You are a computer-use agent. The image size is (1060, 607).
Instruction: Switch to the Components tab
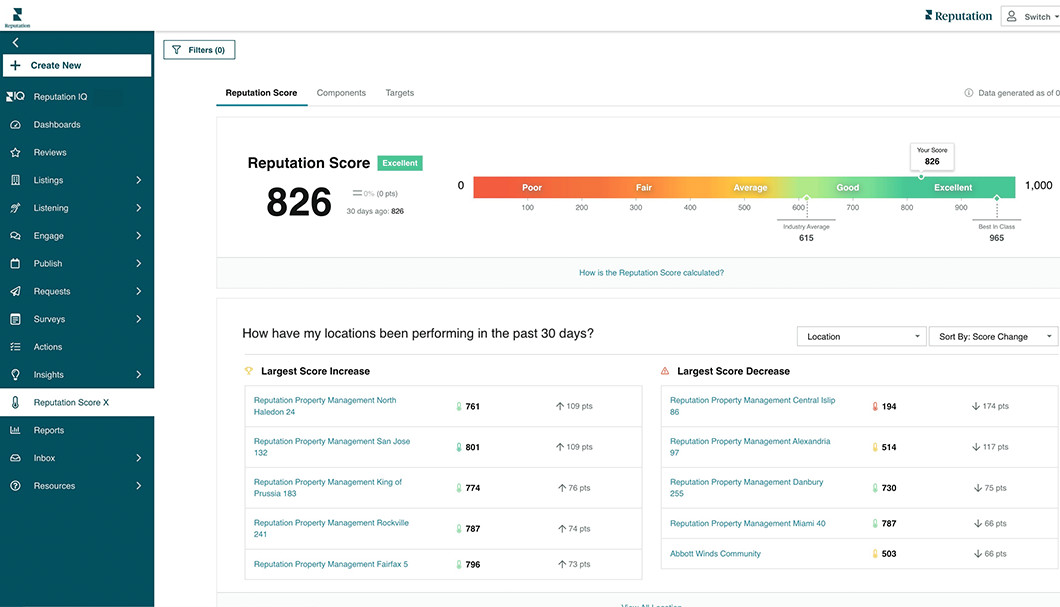341,93
